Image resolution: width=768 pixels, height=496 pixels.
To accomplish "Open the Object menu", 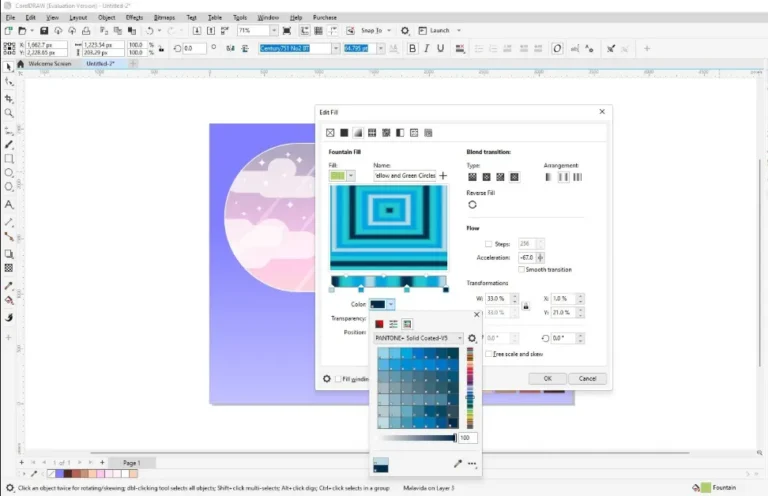I will click(106, 17).
